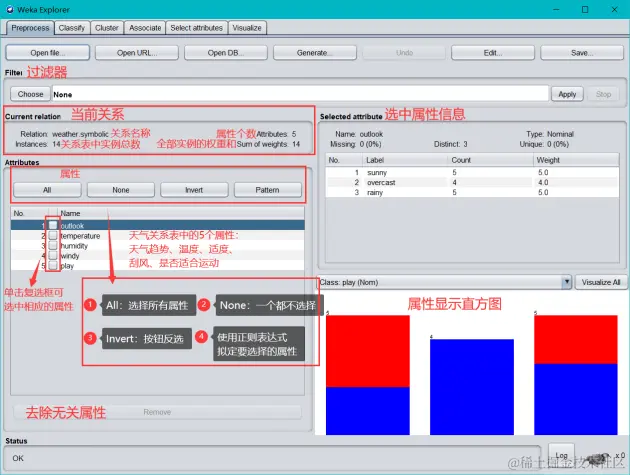
Task: Toggle the humidity attribute checkbox
Action: pos(53,246)
